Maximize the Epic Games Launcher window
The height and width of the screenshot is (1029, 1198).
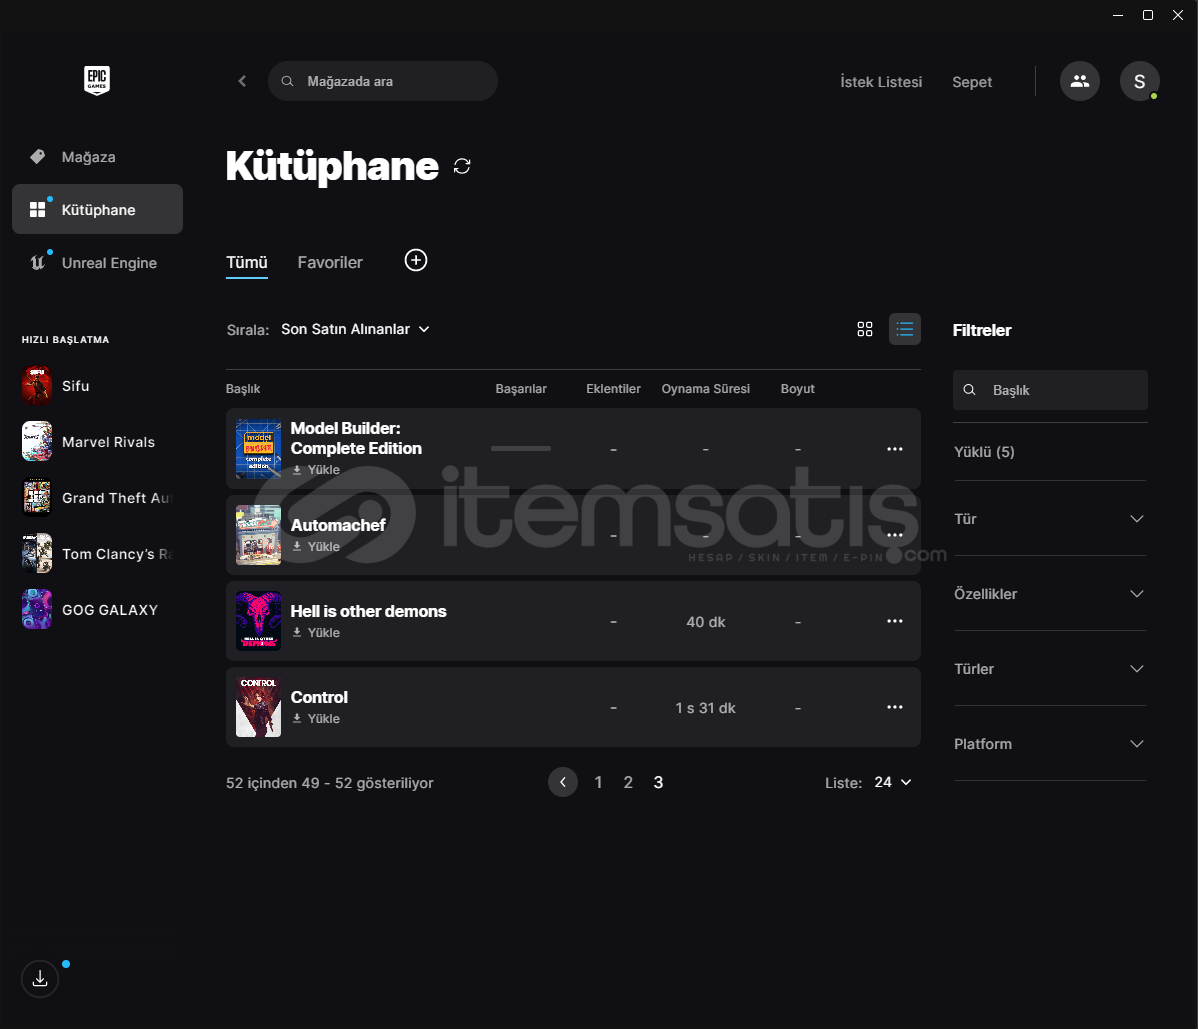click(1148, 15)
